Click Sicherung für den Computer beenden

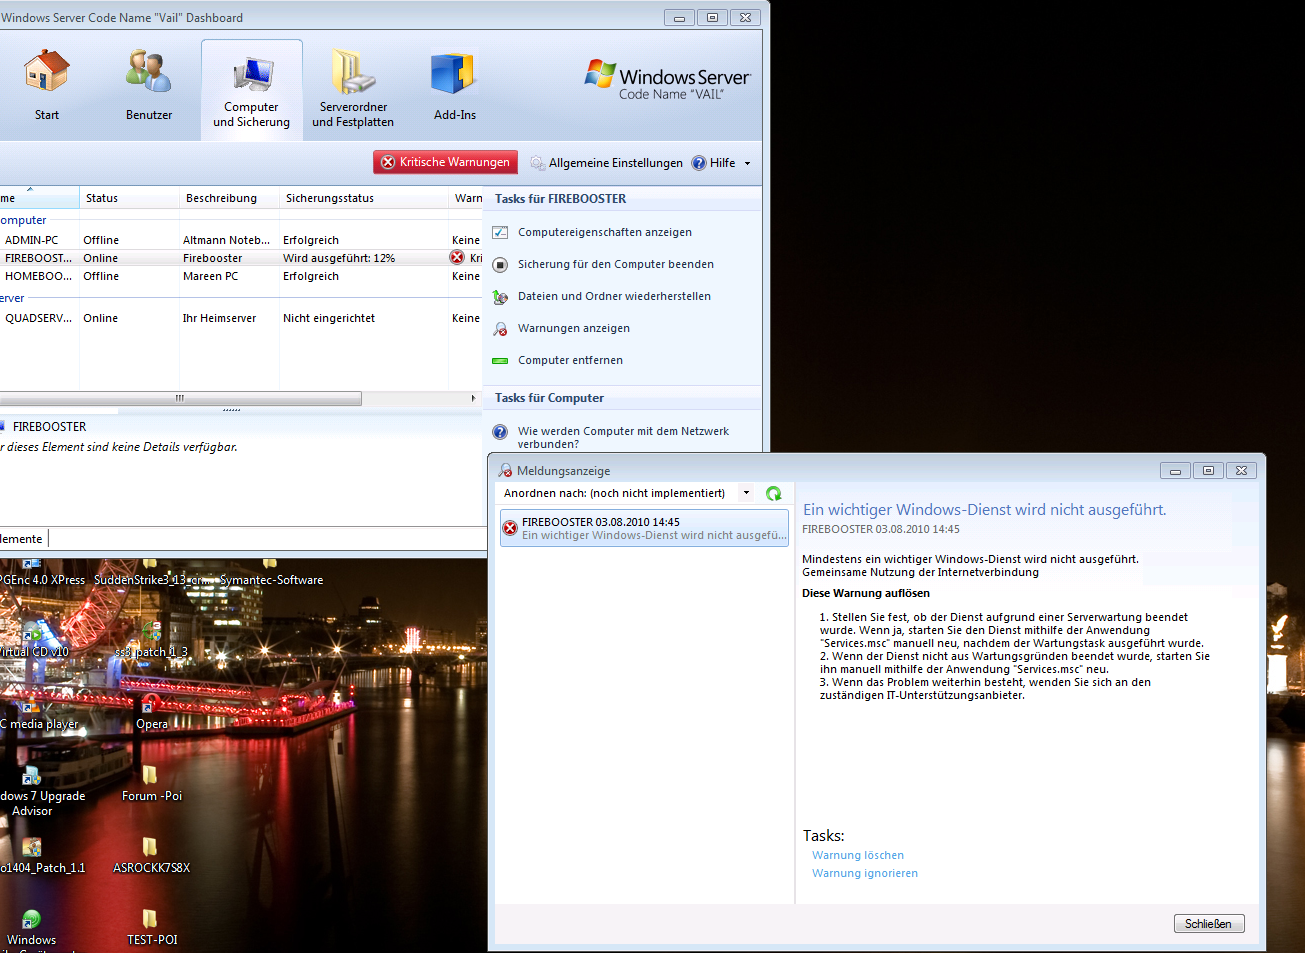616,264
